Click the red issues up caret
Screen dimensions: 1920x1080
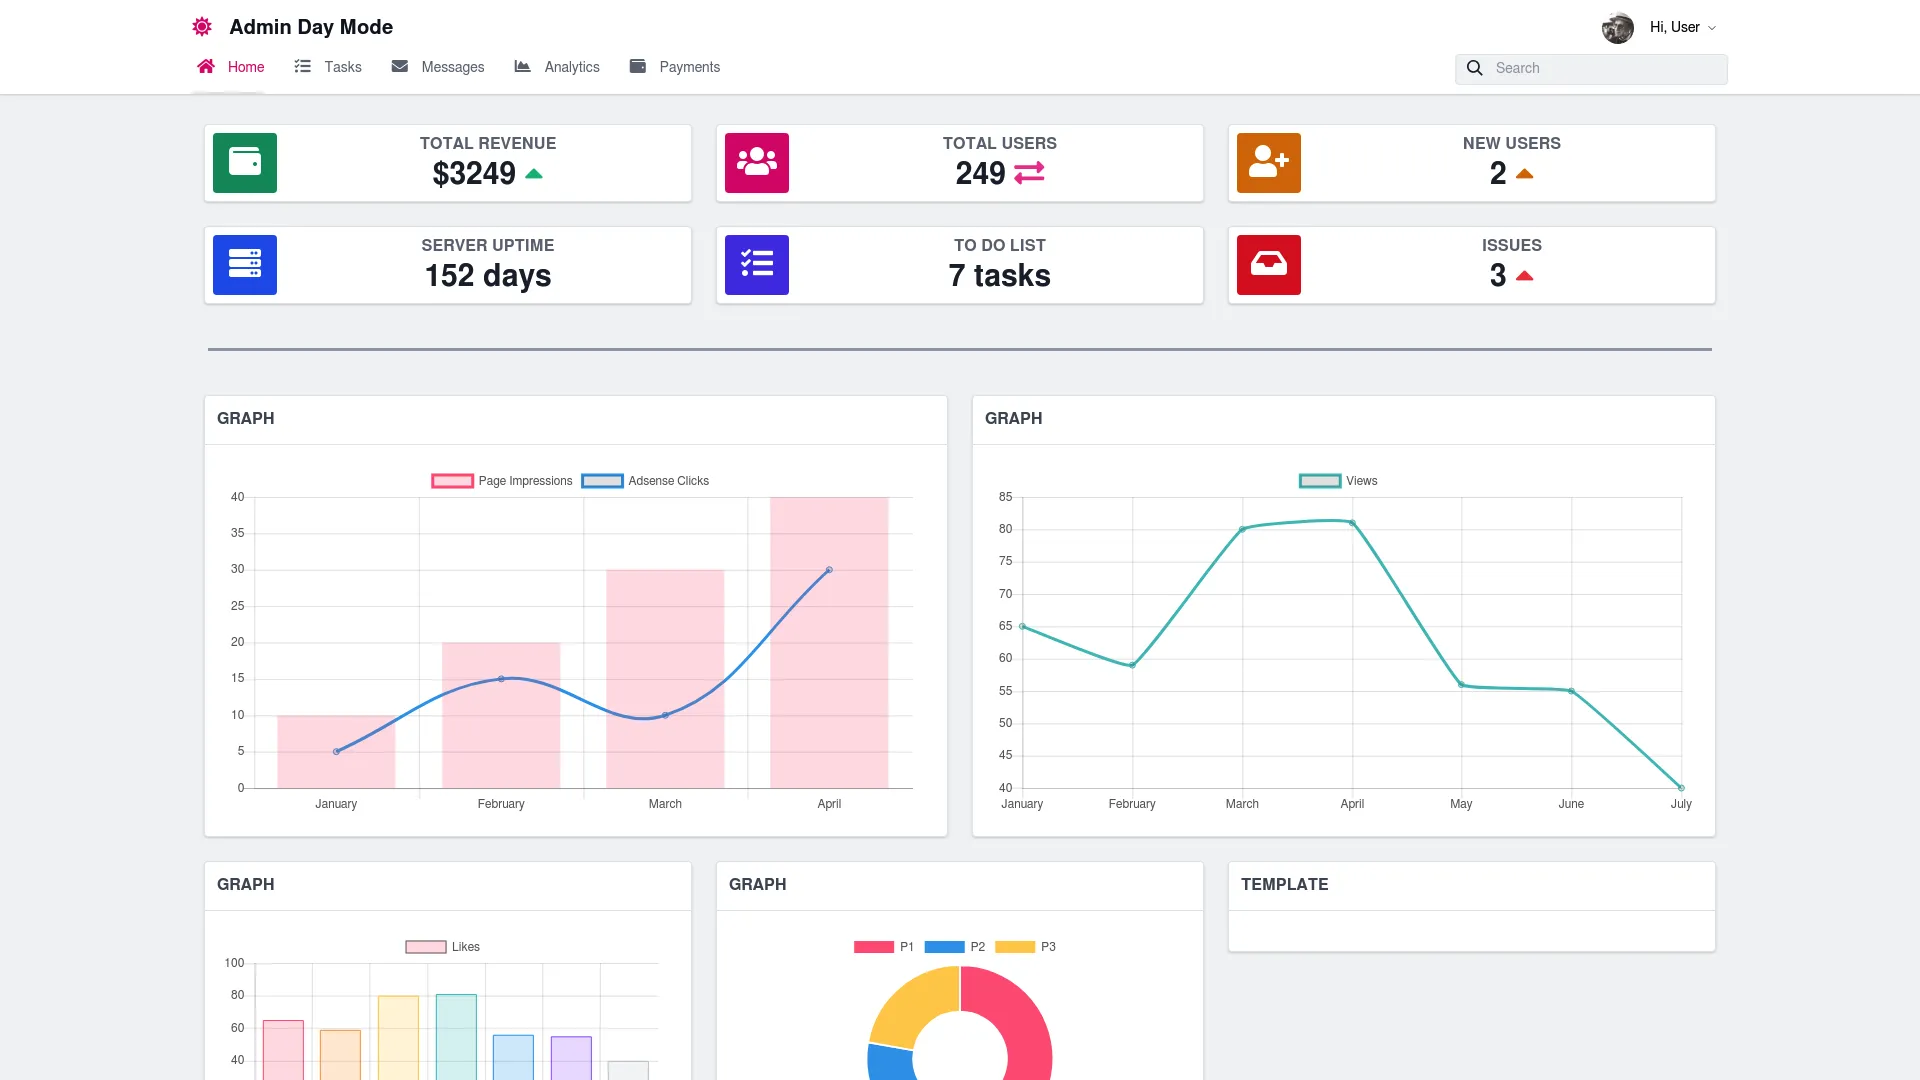point(1524,276)
